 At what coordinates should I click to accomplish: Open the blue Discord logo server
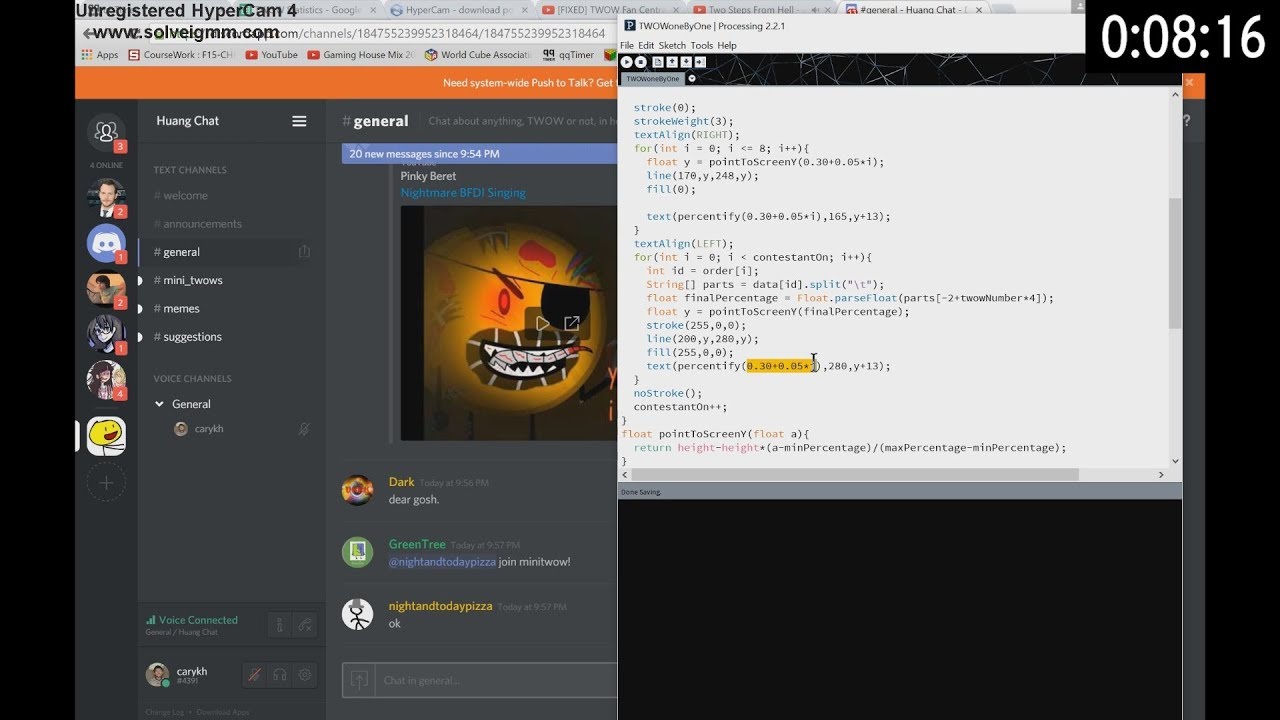tap(106, 243)
